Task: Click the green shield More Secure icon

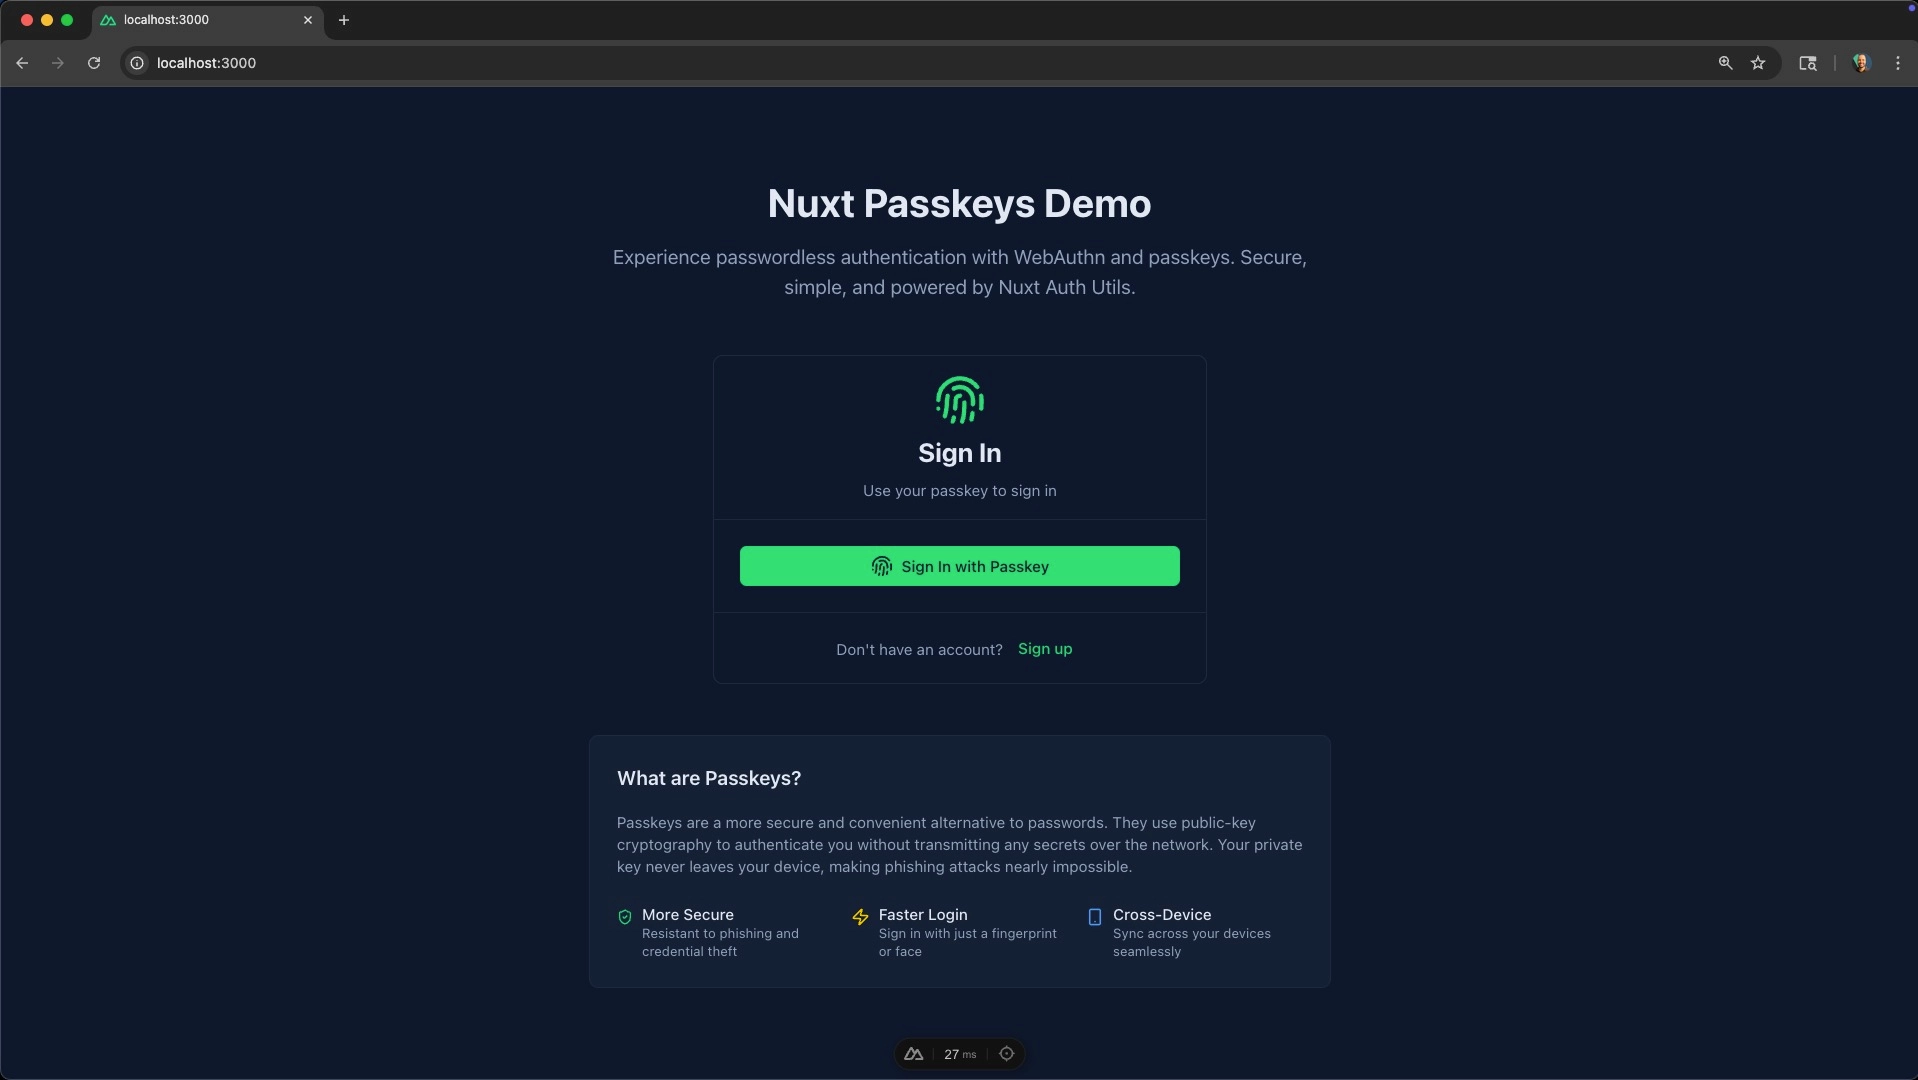Action: [625, 917]
